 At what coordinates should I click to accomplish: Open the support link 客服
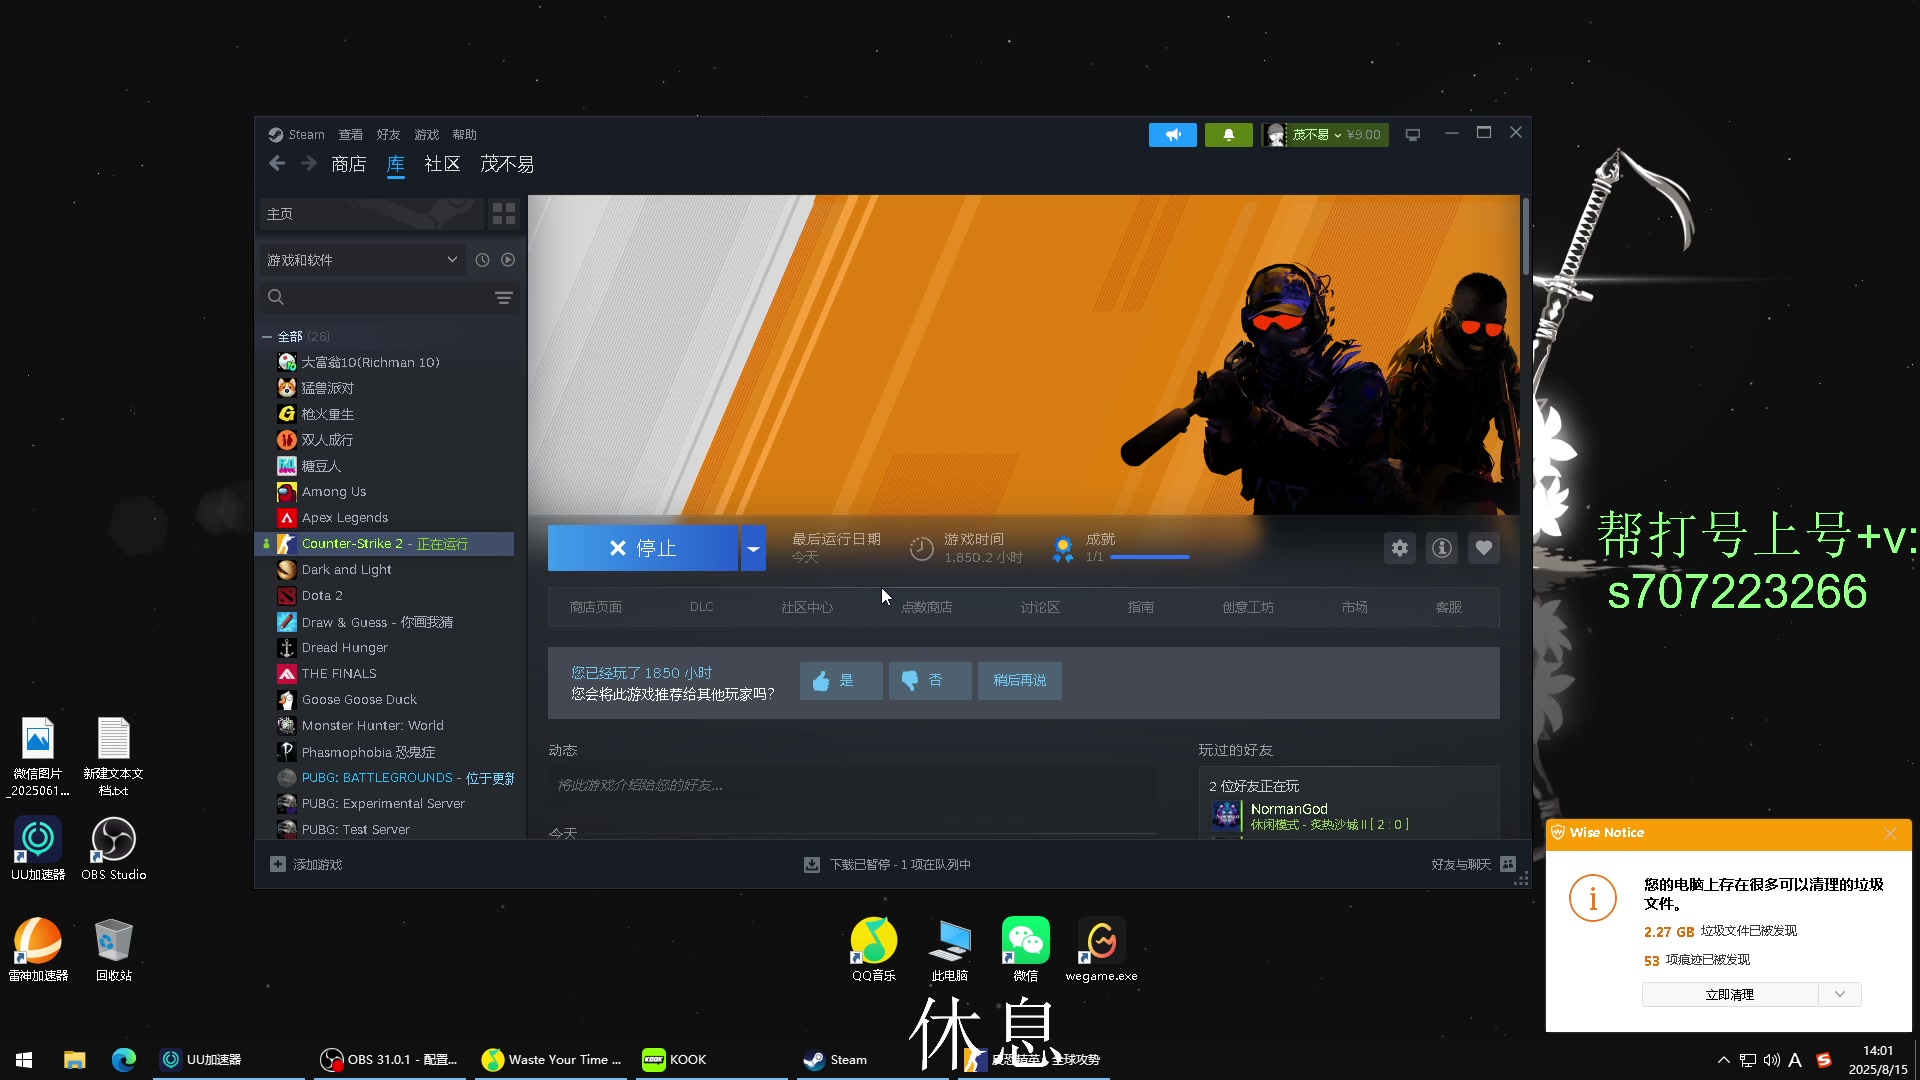point(1449,608)
